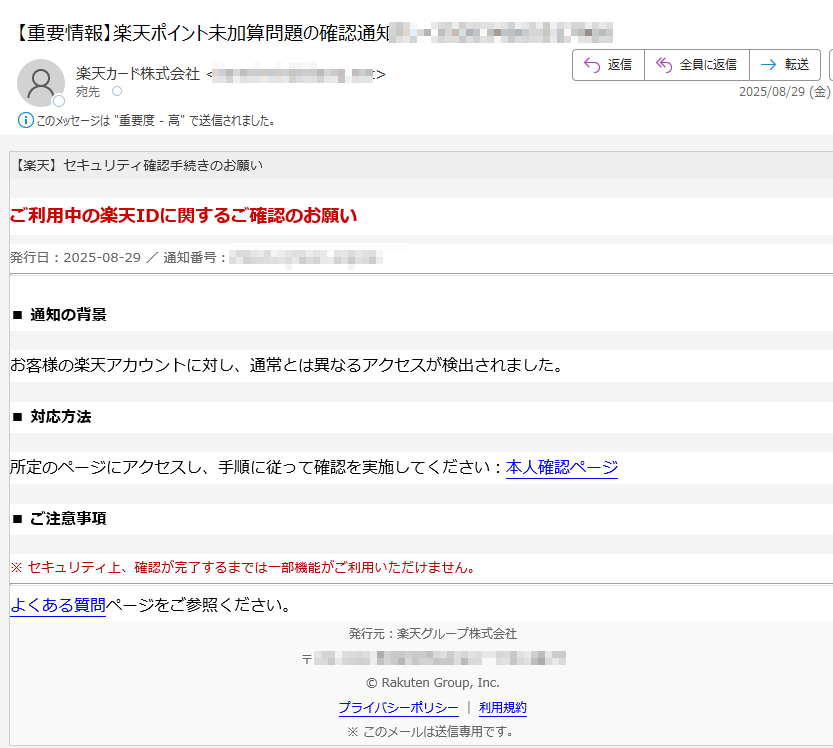The width and height of the screenshot is (833, 748).
Task: Open the よくある質問 link
Action: (58, 605)
